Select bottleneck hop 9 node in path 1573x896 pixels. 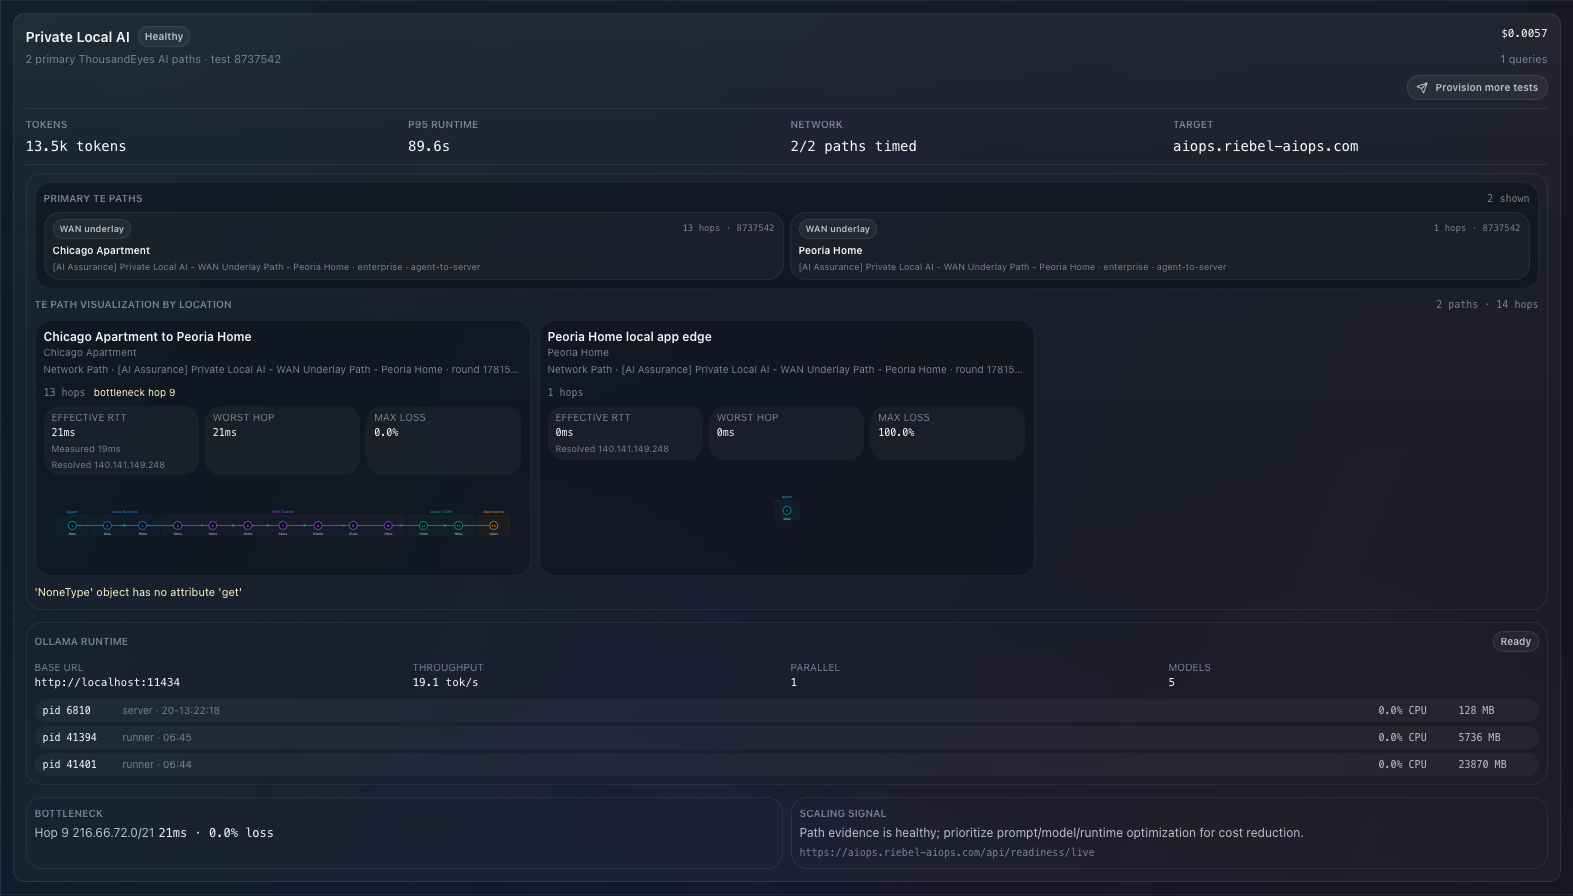click(353, 525)
